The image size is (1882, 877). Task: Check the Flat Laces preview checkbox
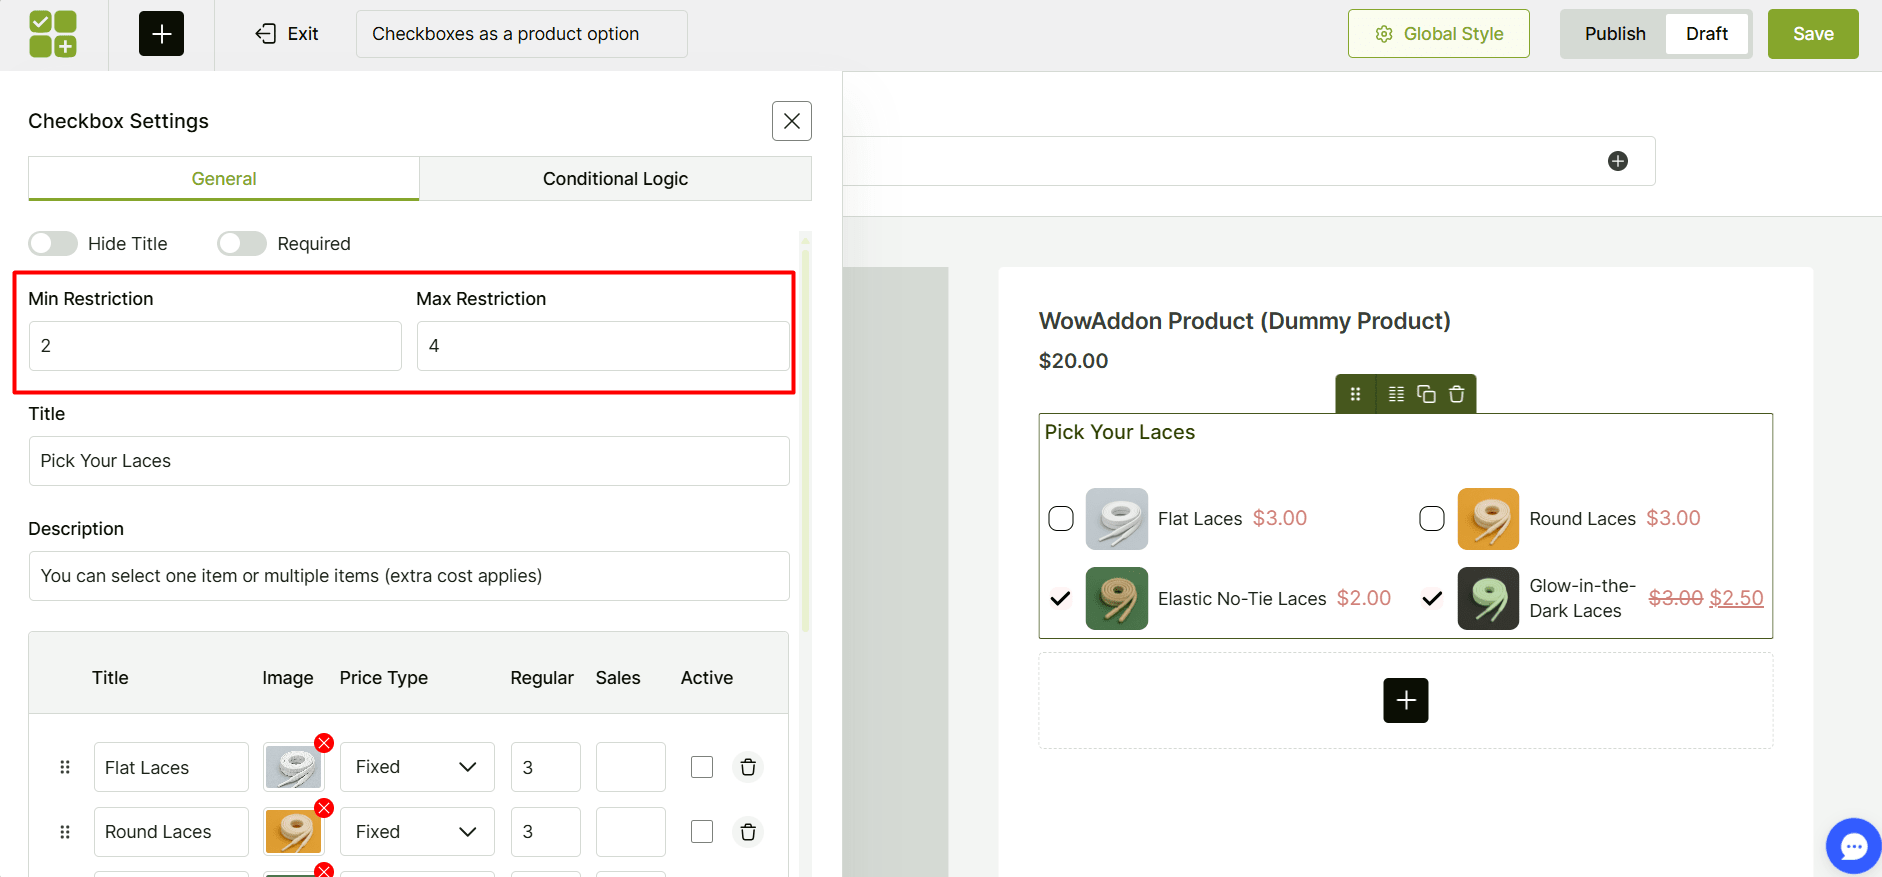1061,519
